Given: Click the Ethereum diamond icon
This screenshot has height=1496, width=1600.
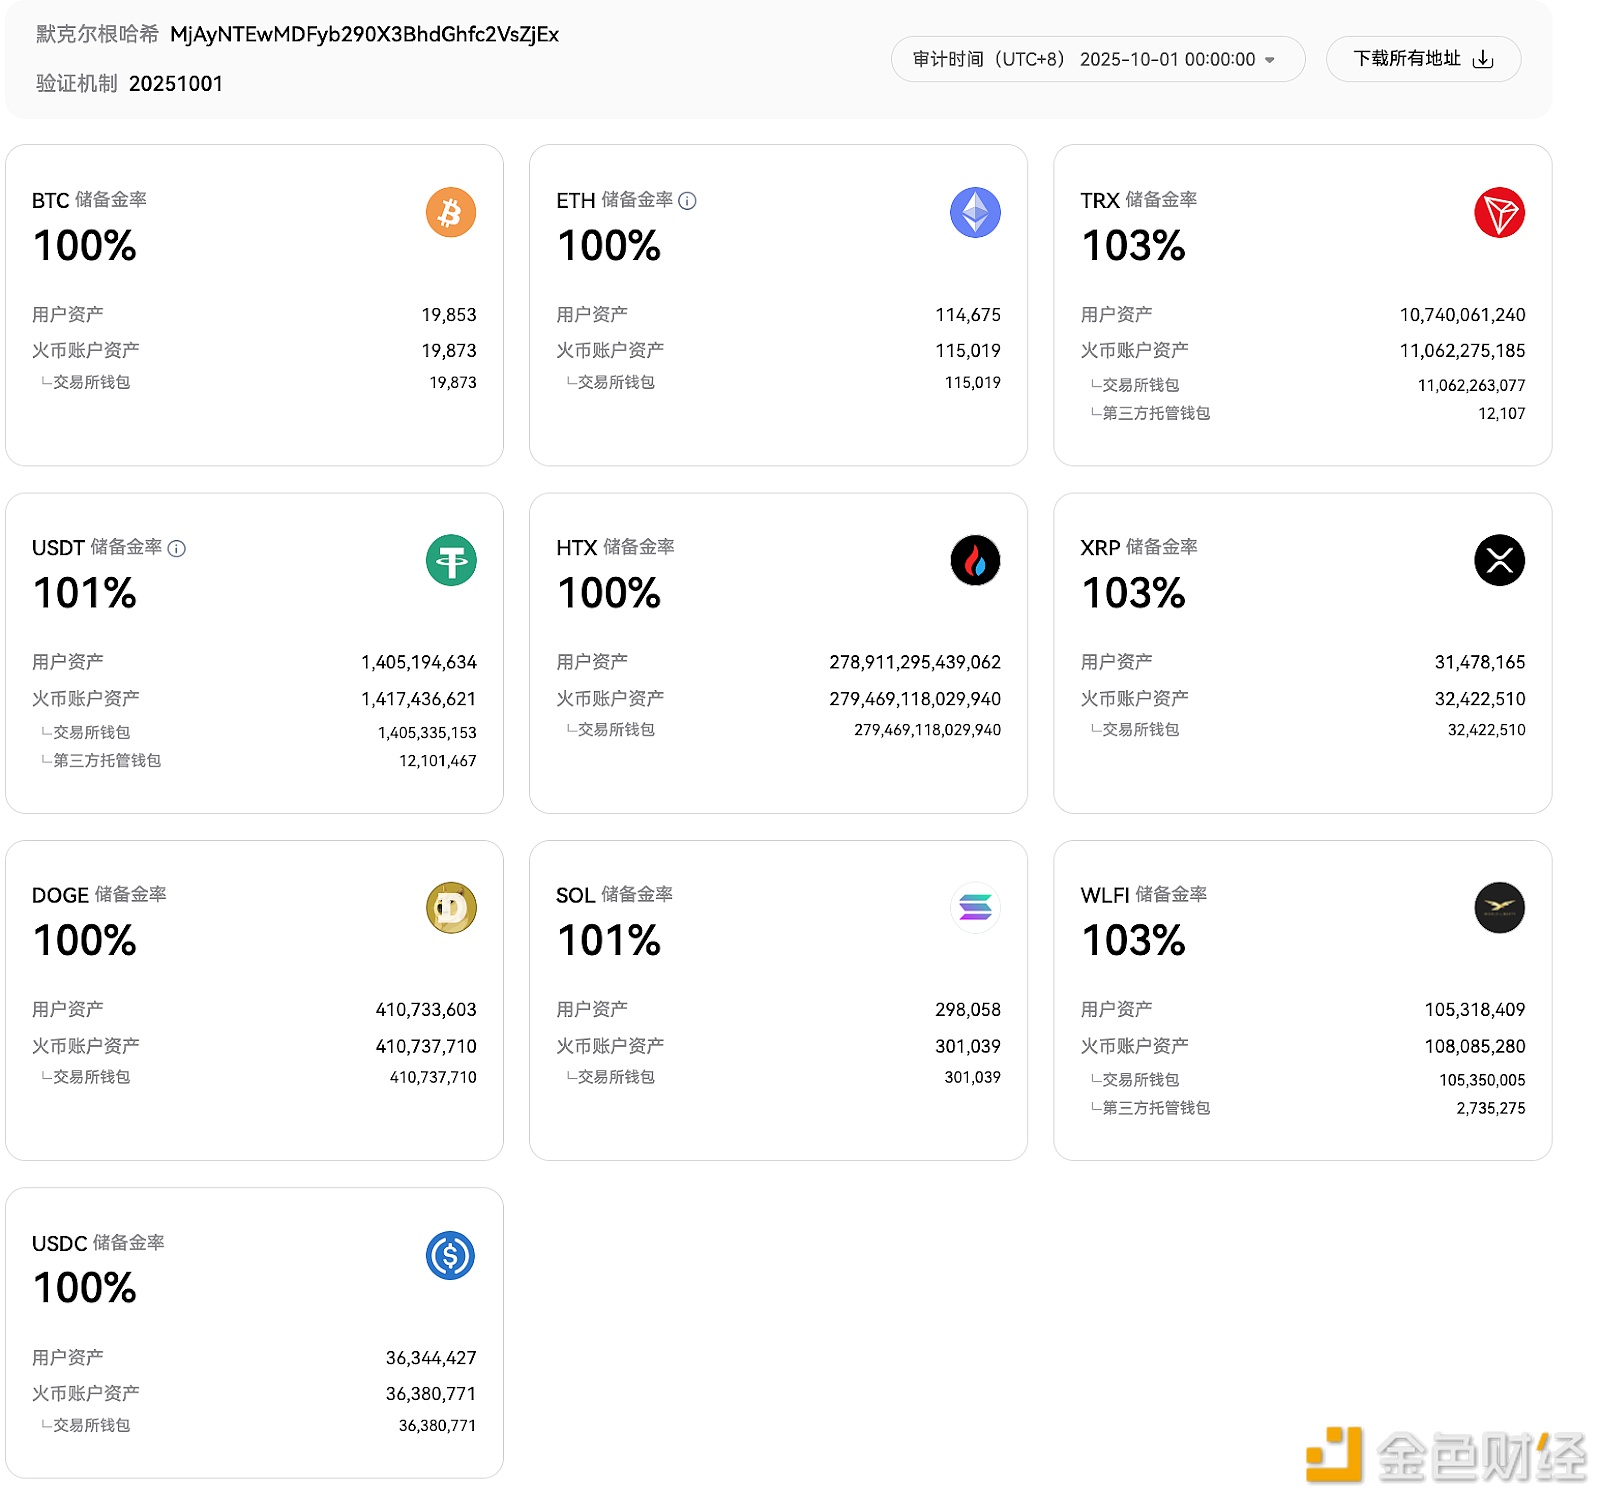Looking at the screenshot, I should click(975, 213).
